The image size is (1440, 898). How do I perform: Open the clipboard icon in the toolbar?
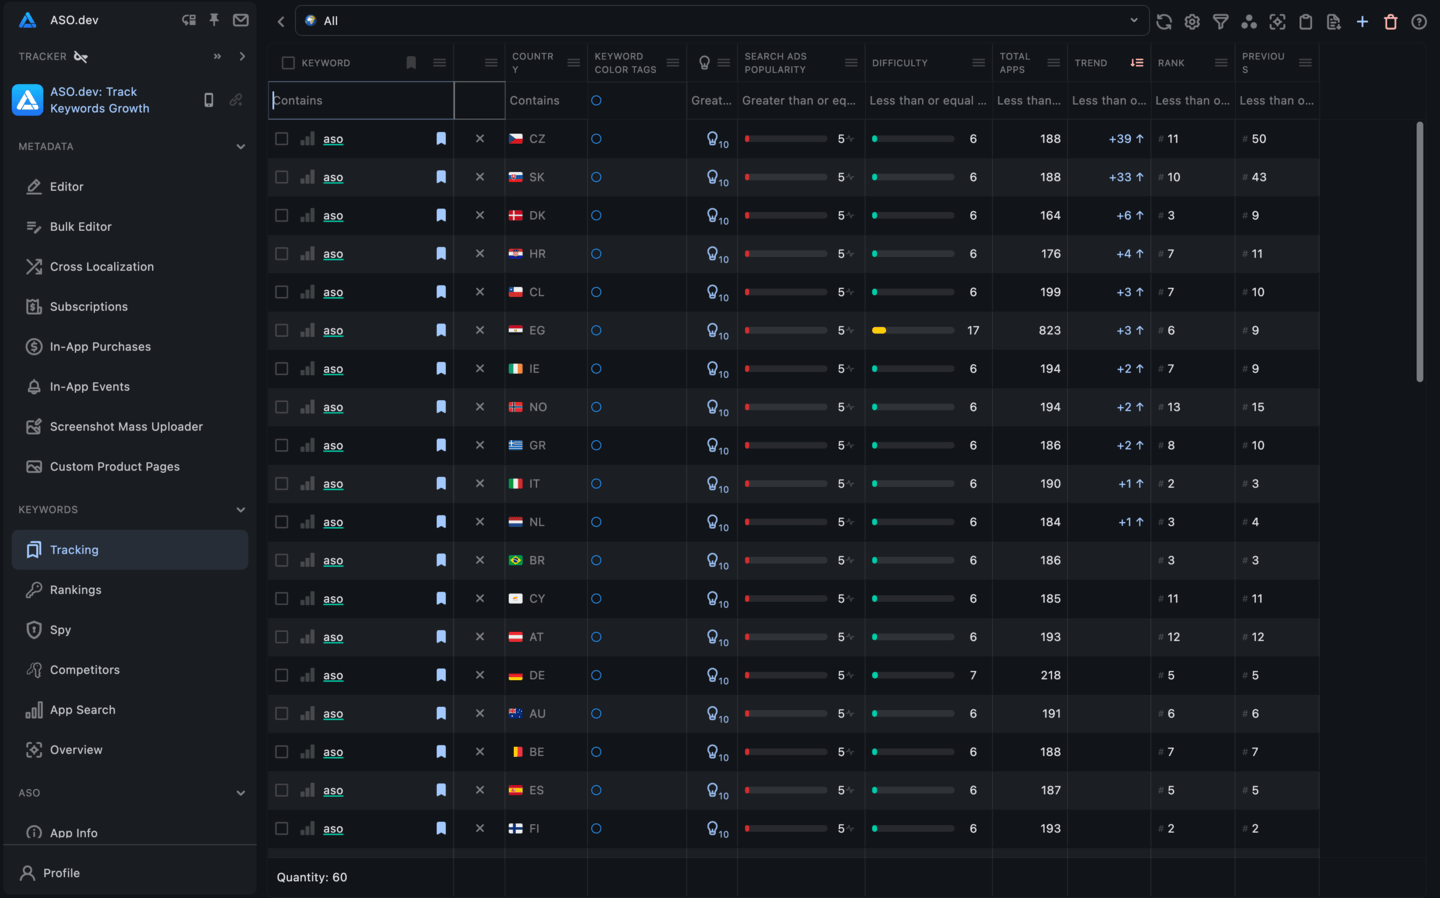click(1305, 20)
